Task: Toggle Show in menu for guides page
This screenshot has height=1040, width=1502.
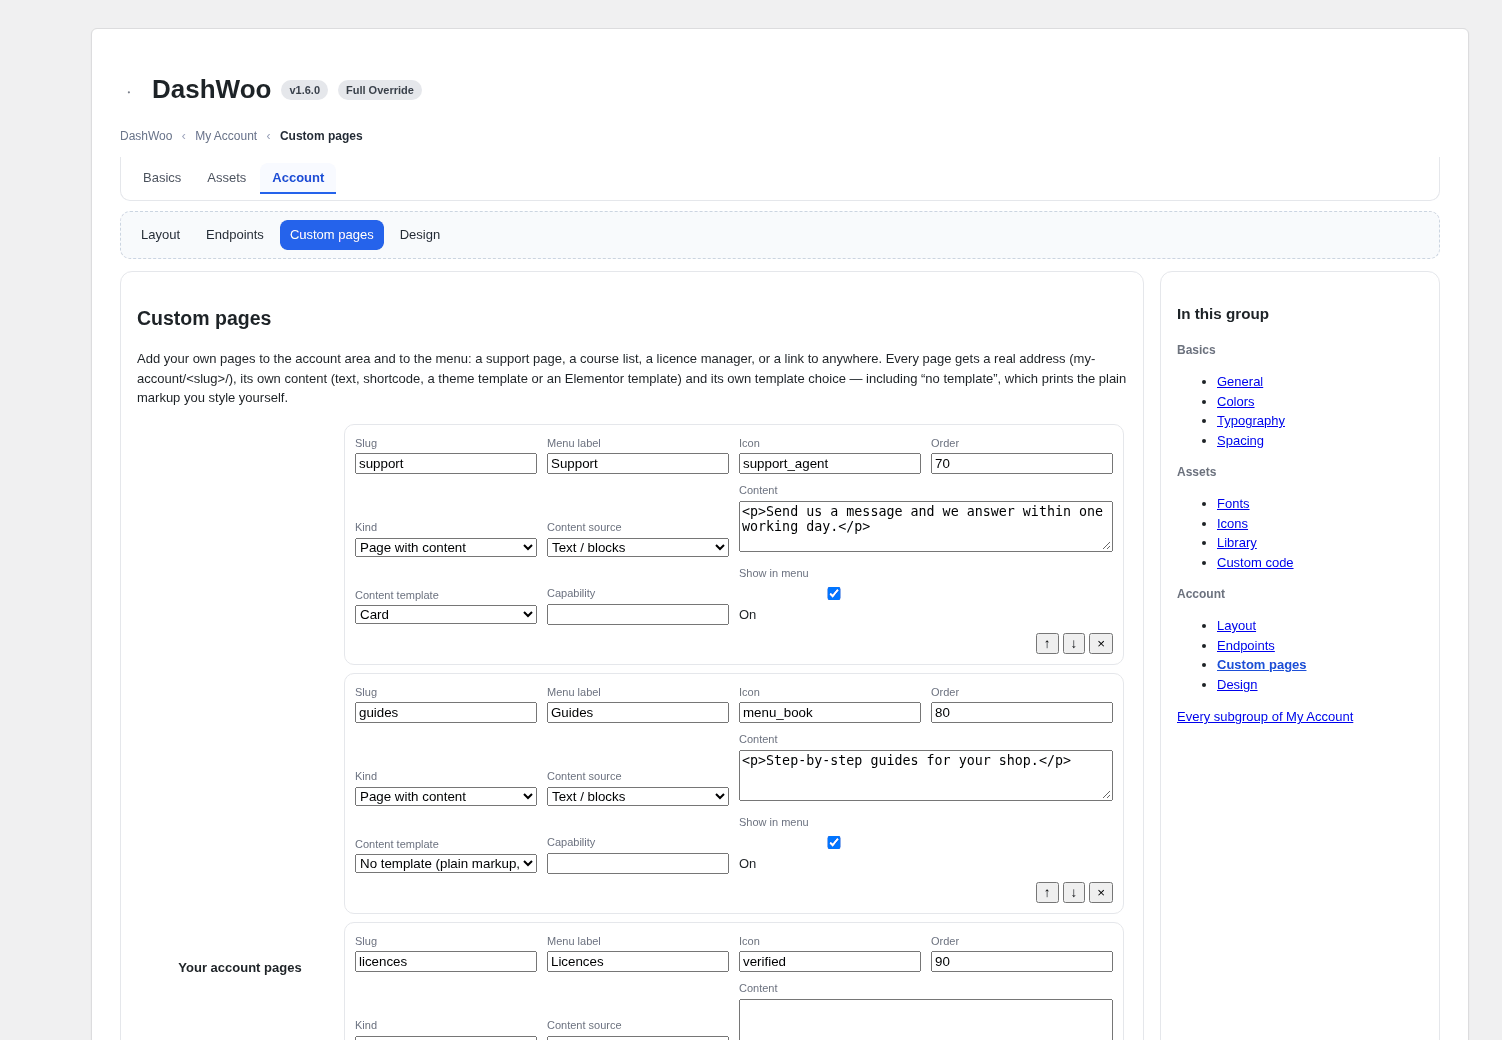Action: (x=834, y=843)
